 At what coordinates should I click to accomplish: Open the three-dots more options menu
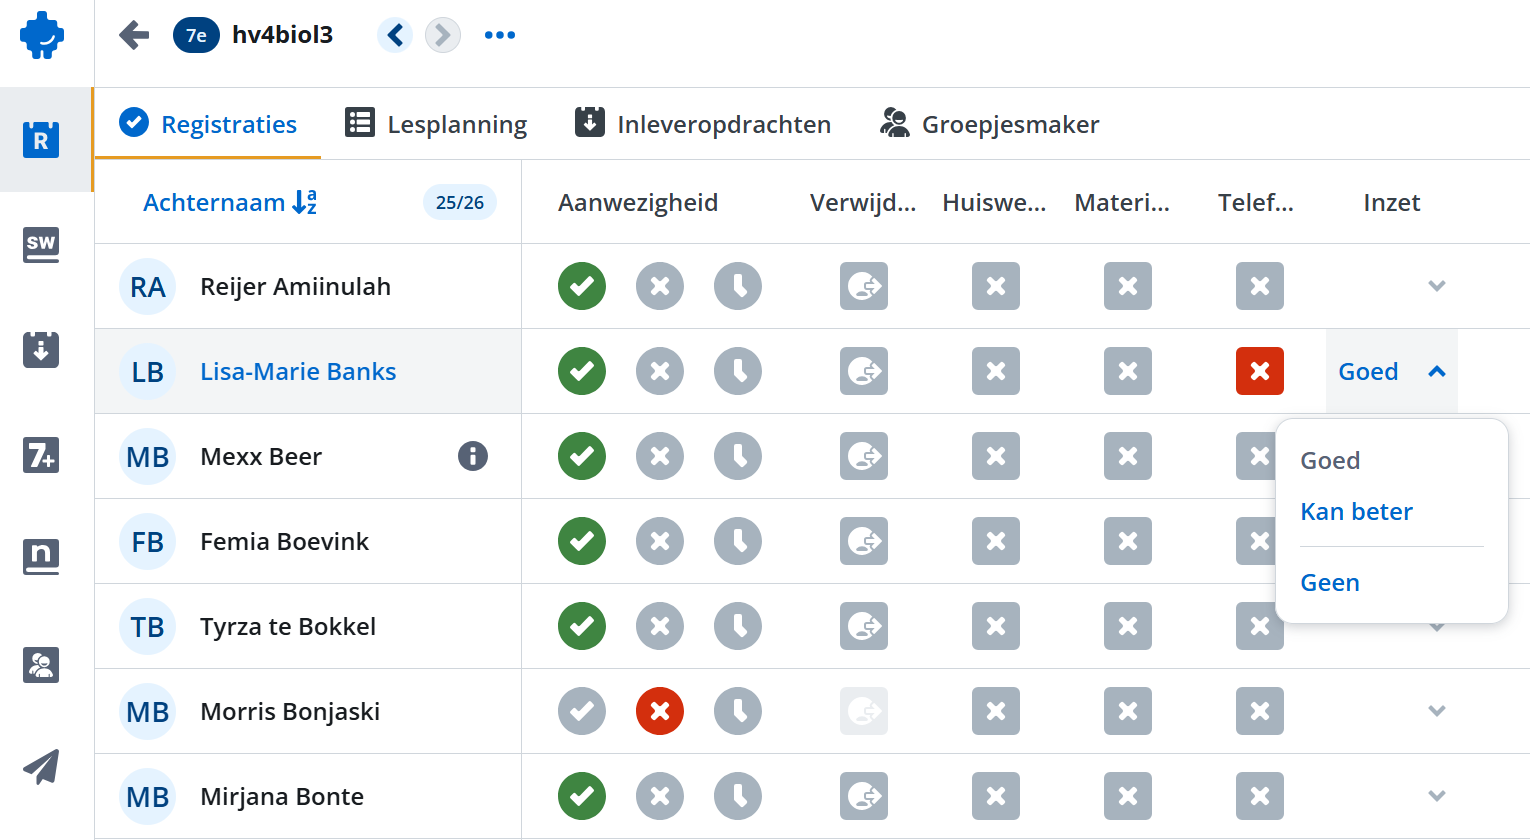click(x=500, y=35)
